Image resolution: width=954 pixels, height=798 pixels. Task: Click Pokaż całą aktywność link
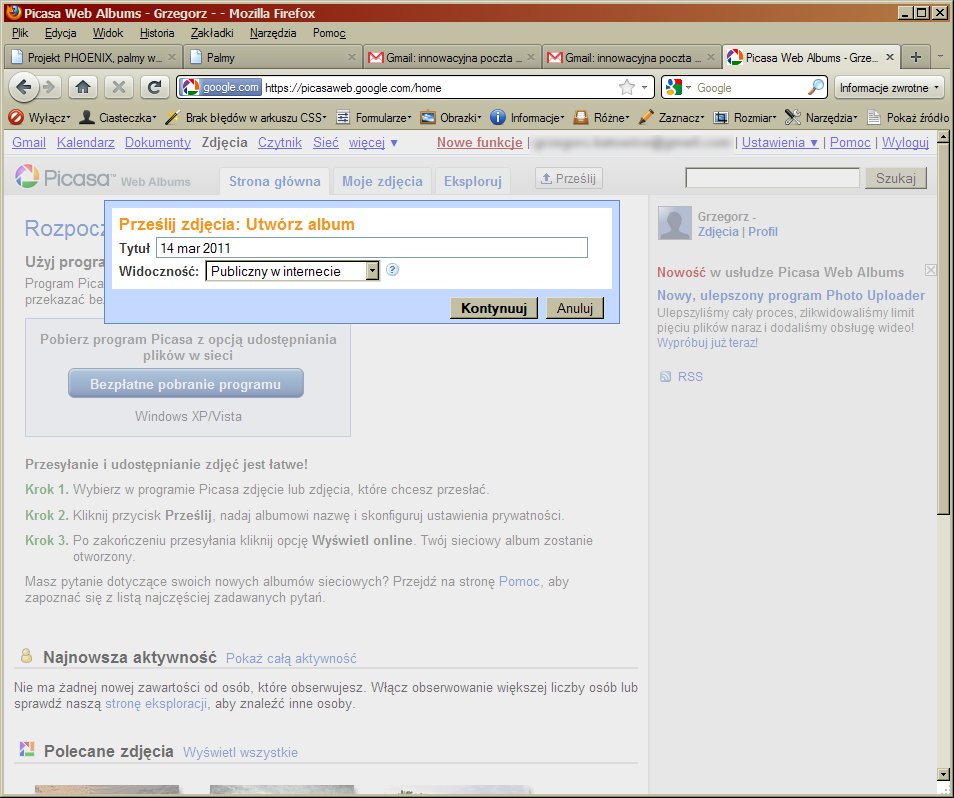[291, 658]
